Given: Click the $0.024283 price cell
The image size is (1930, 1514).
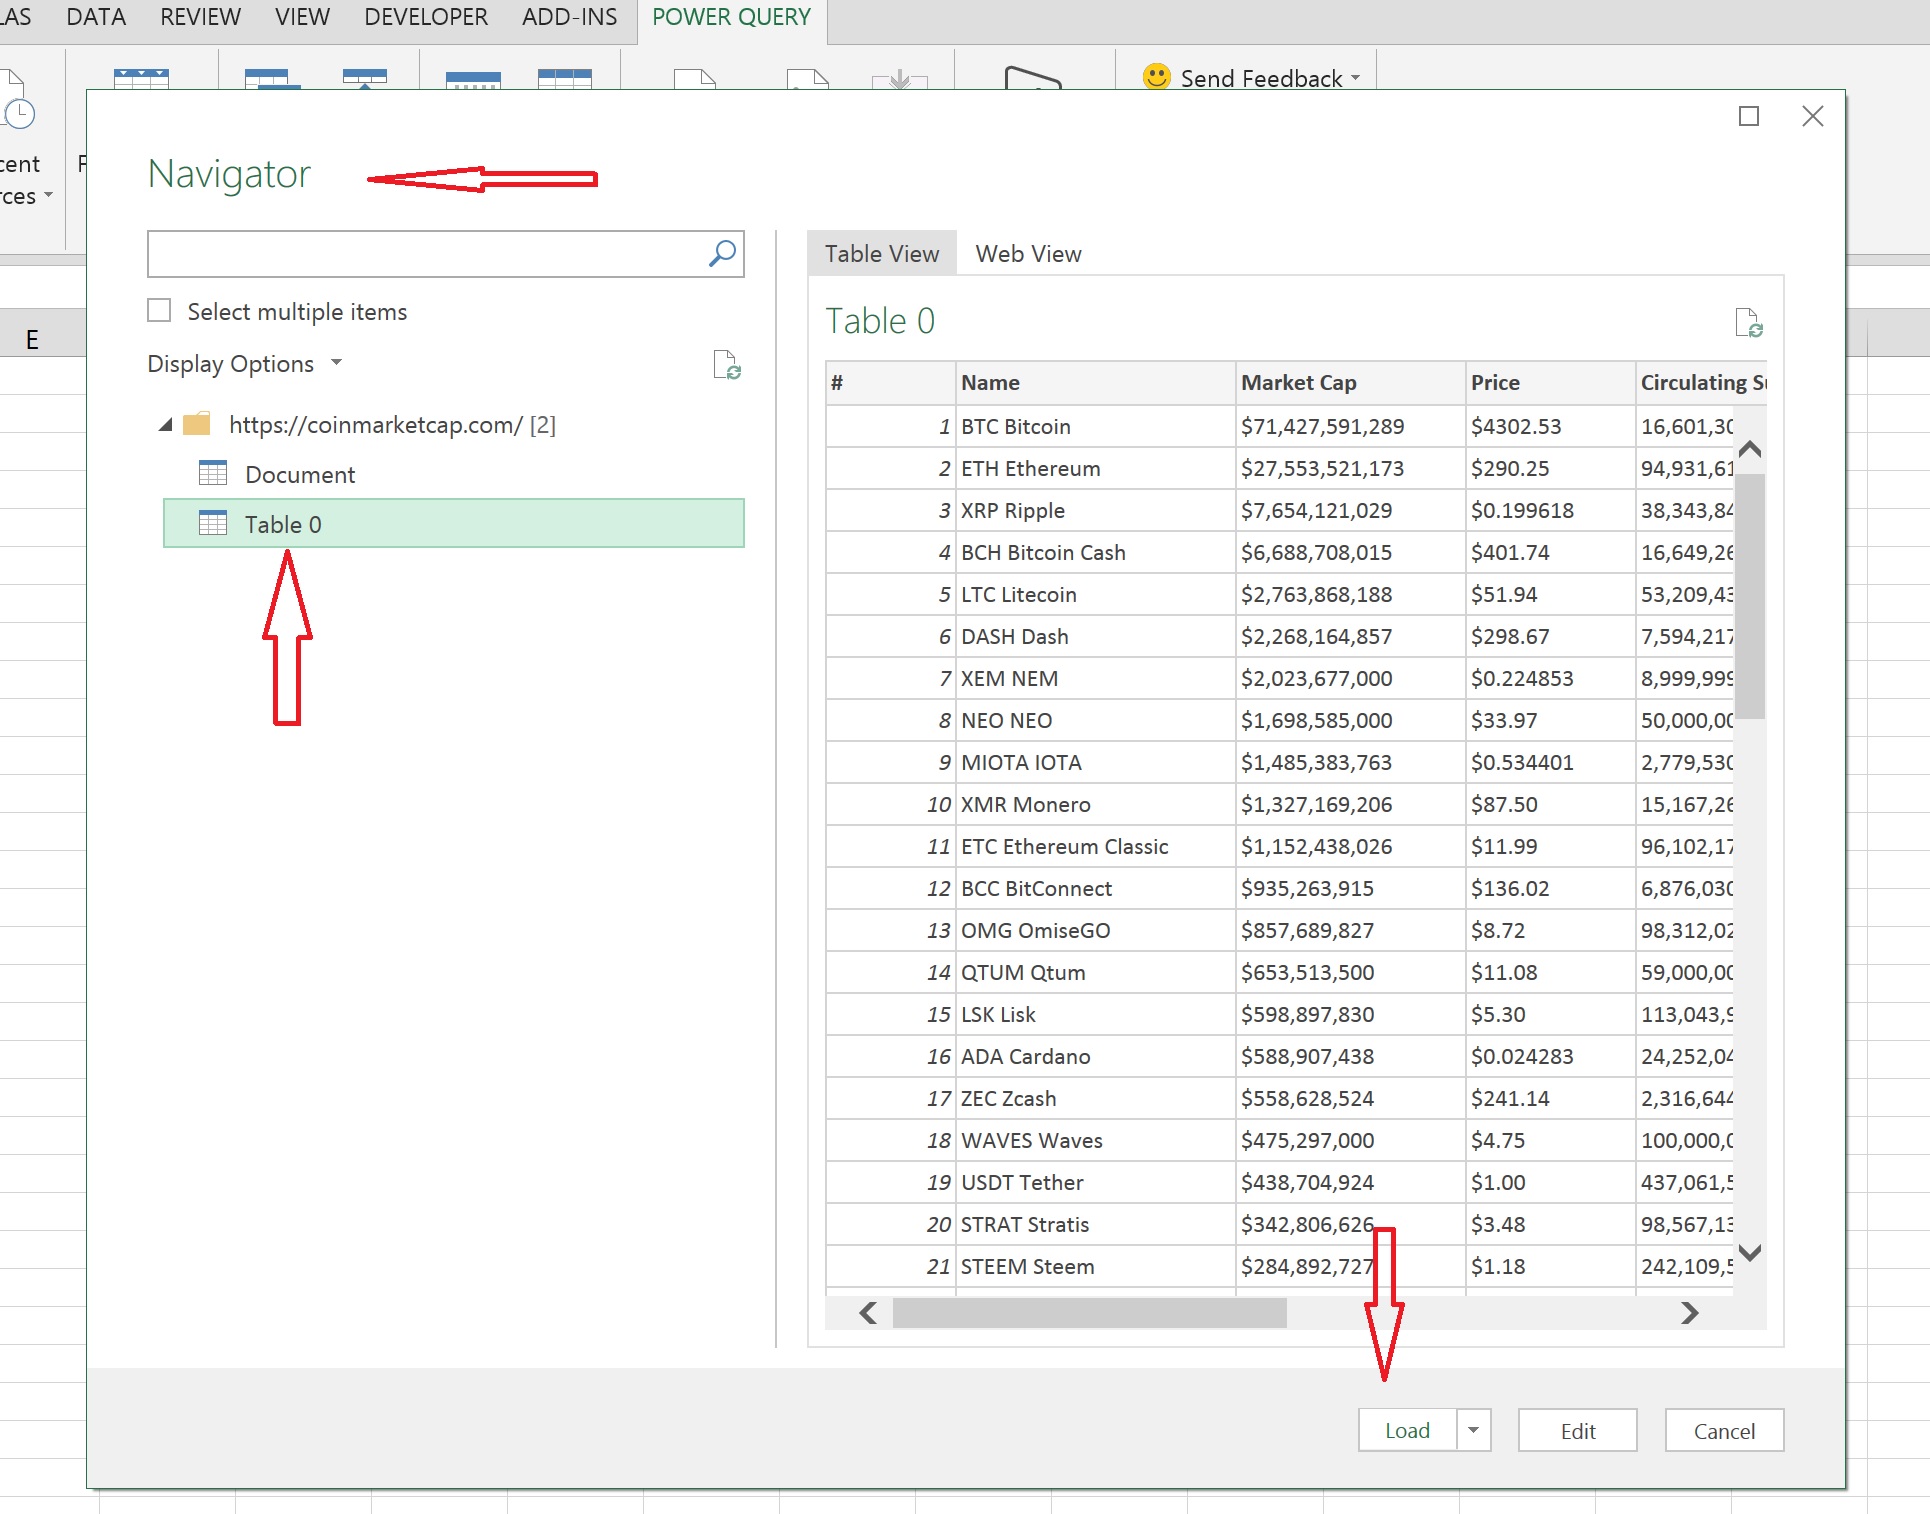Looking at the screenshot, I should pyautogui.click(x=1550, y=1056).
